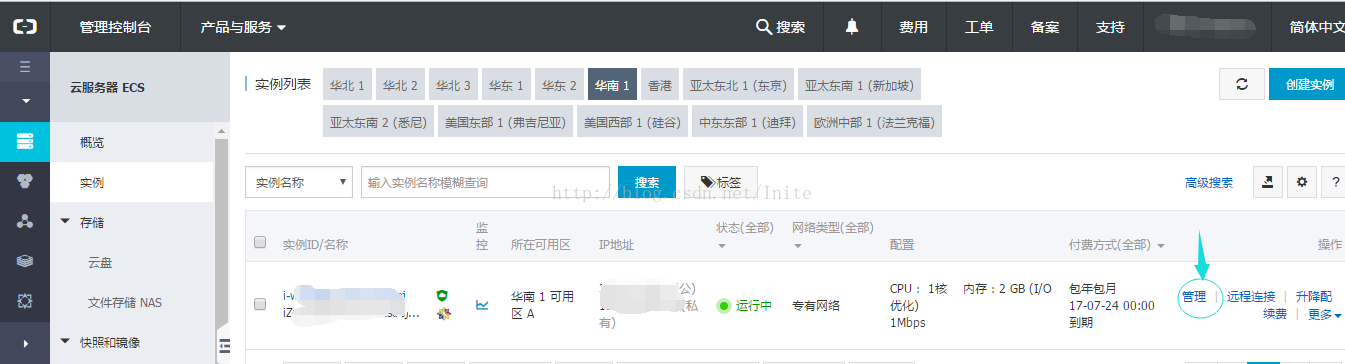Expand the sidebar dark dropdown arrow
Screen dimensions: 1345x364
click(x=25, y=101)
